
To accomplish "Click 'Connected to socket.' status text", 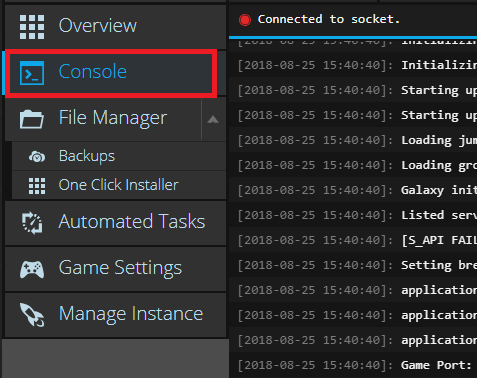I will (328, 19).
